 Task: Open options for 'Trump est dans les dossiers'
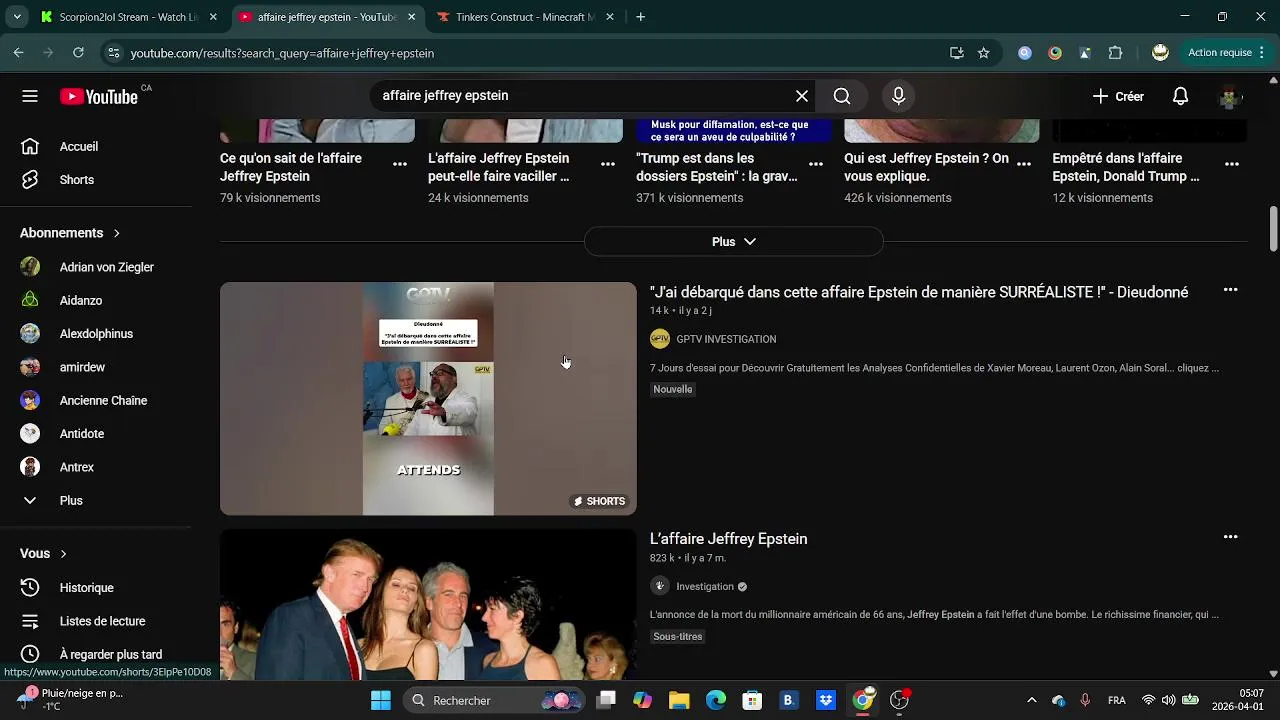click(816, 164)
